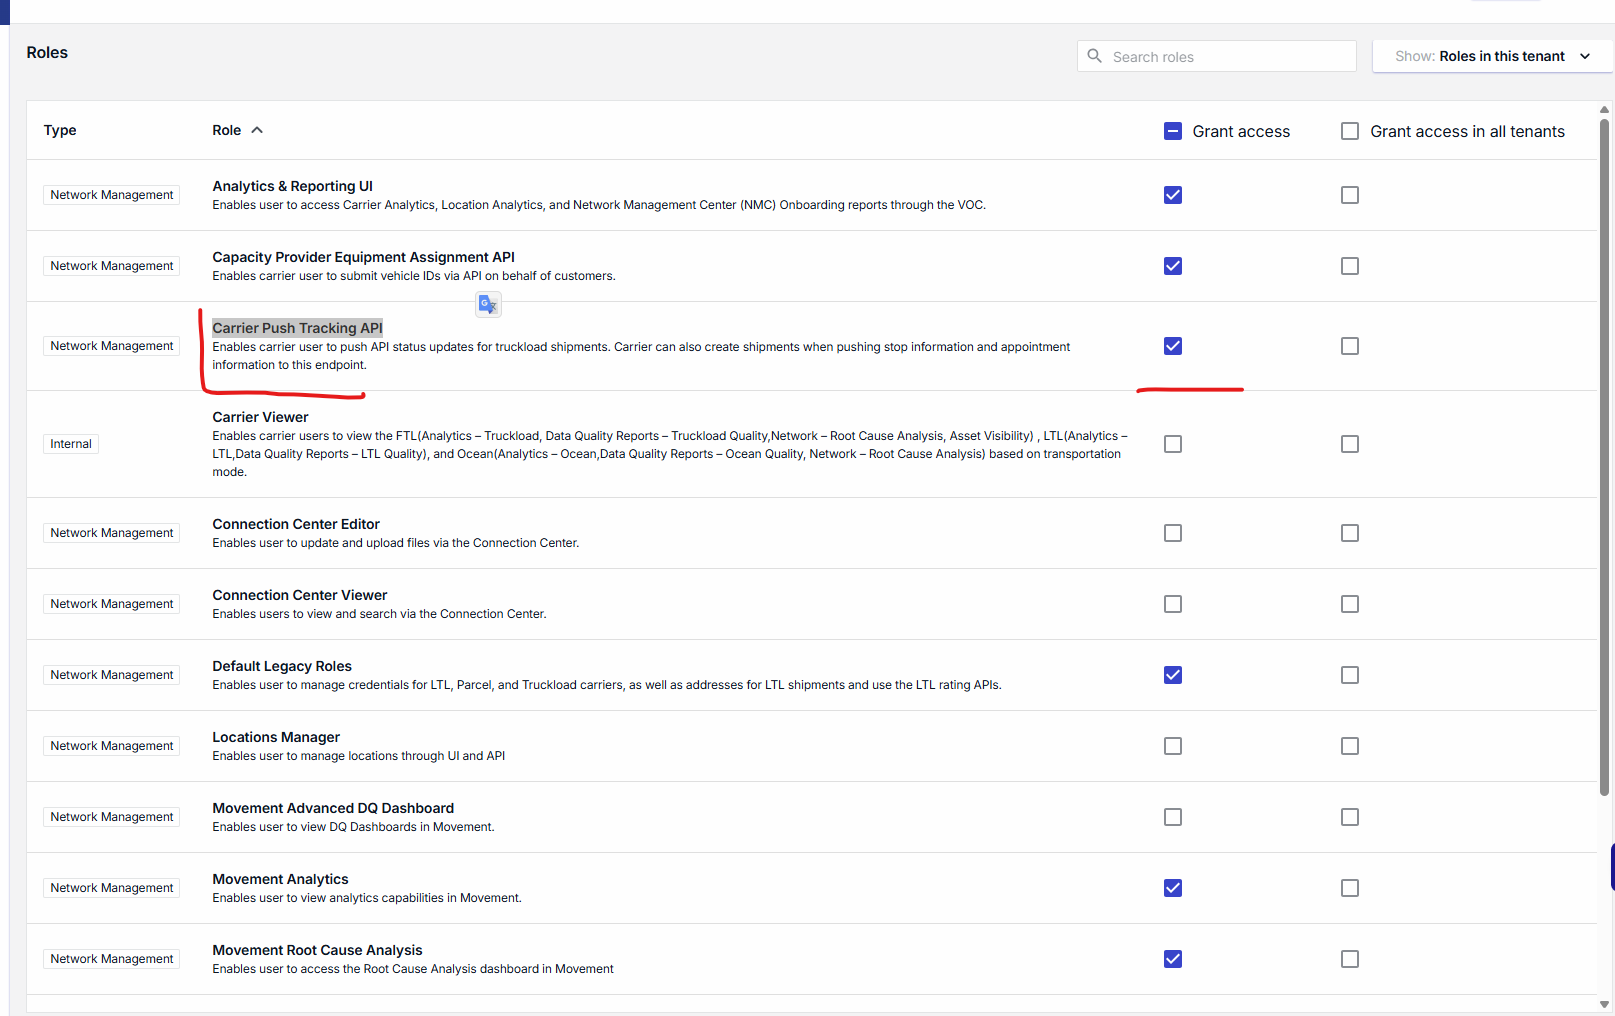
Task: Check Grant access for Connection Center Viewer
Action: [1173, 604]
